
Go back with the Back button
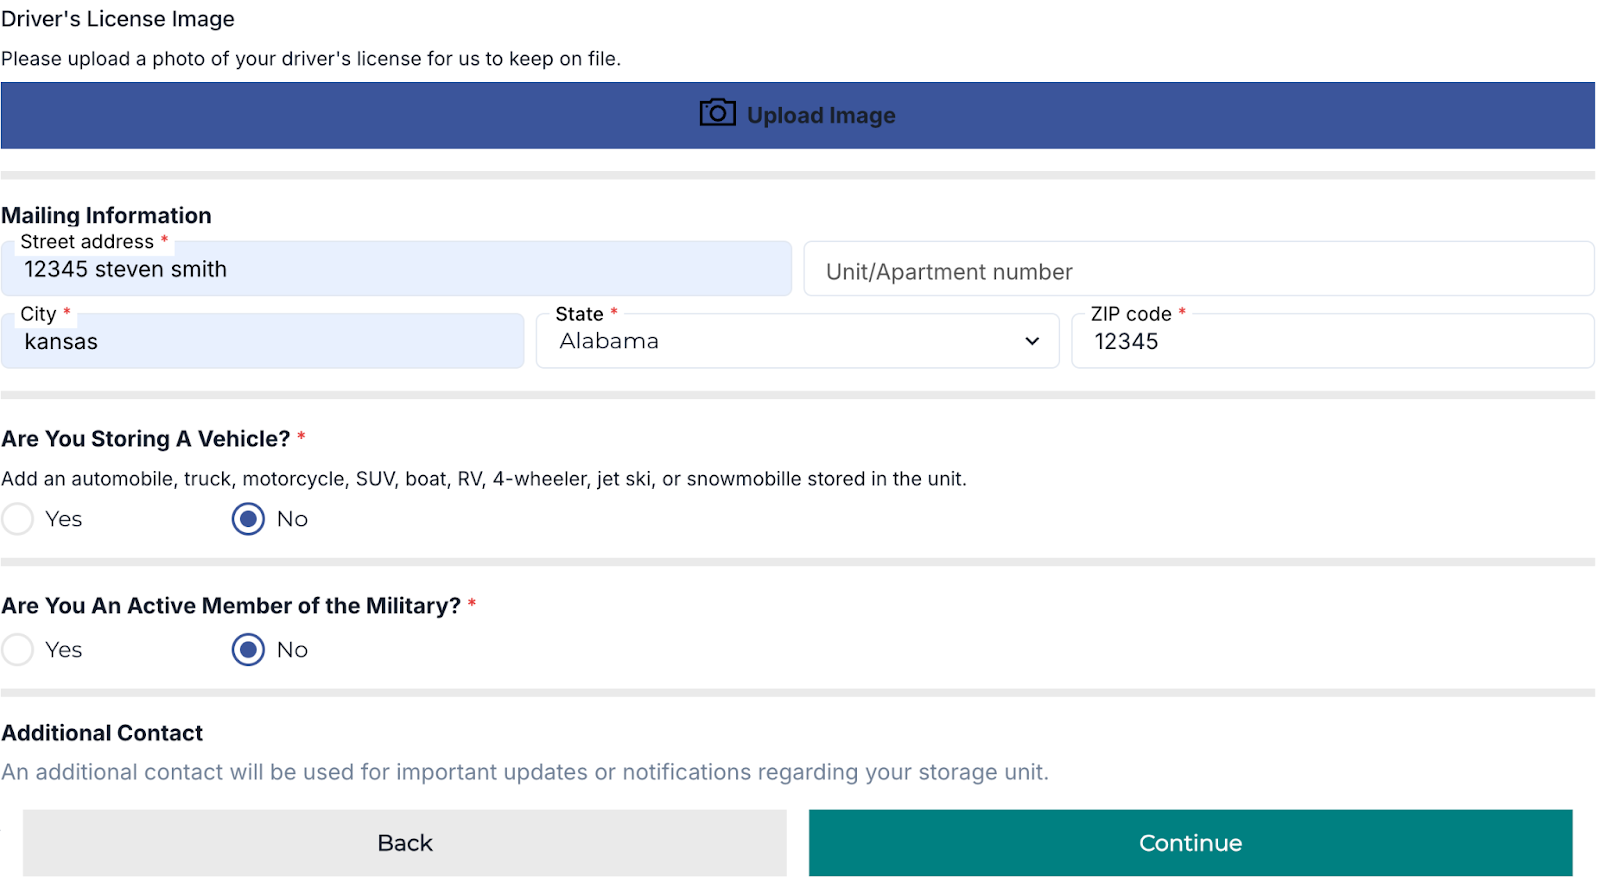[404, 843]
